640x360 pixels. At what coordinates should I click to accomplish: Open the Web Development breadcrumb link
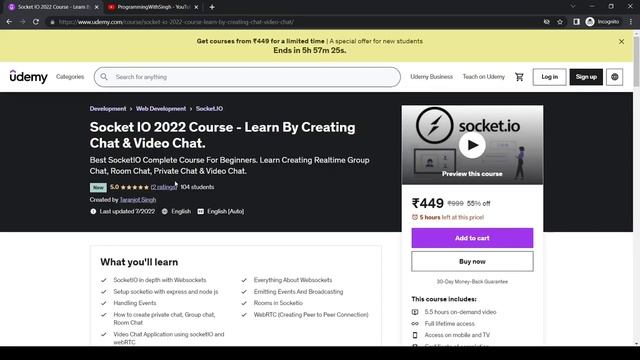click(x=161, y=109)
